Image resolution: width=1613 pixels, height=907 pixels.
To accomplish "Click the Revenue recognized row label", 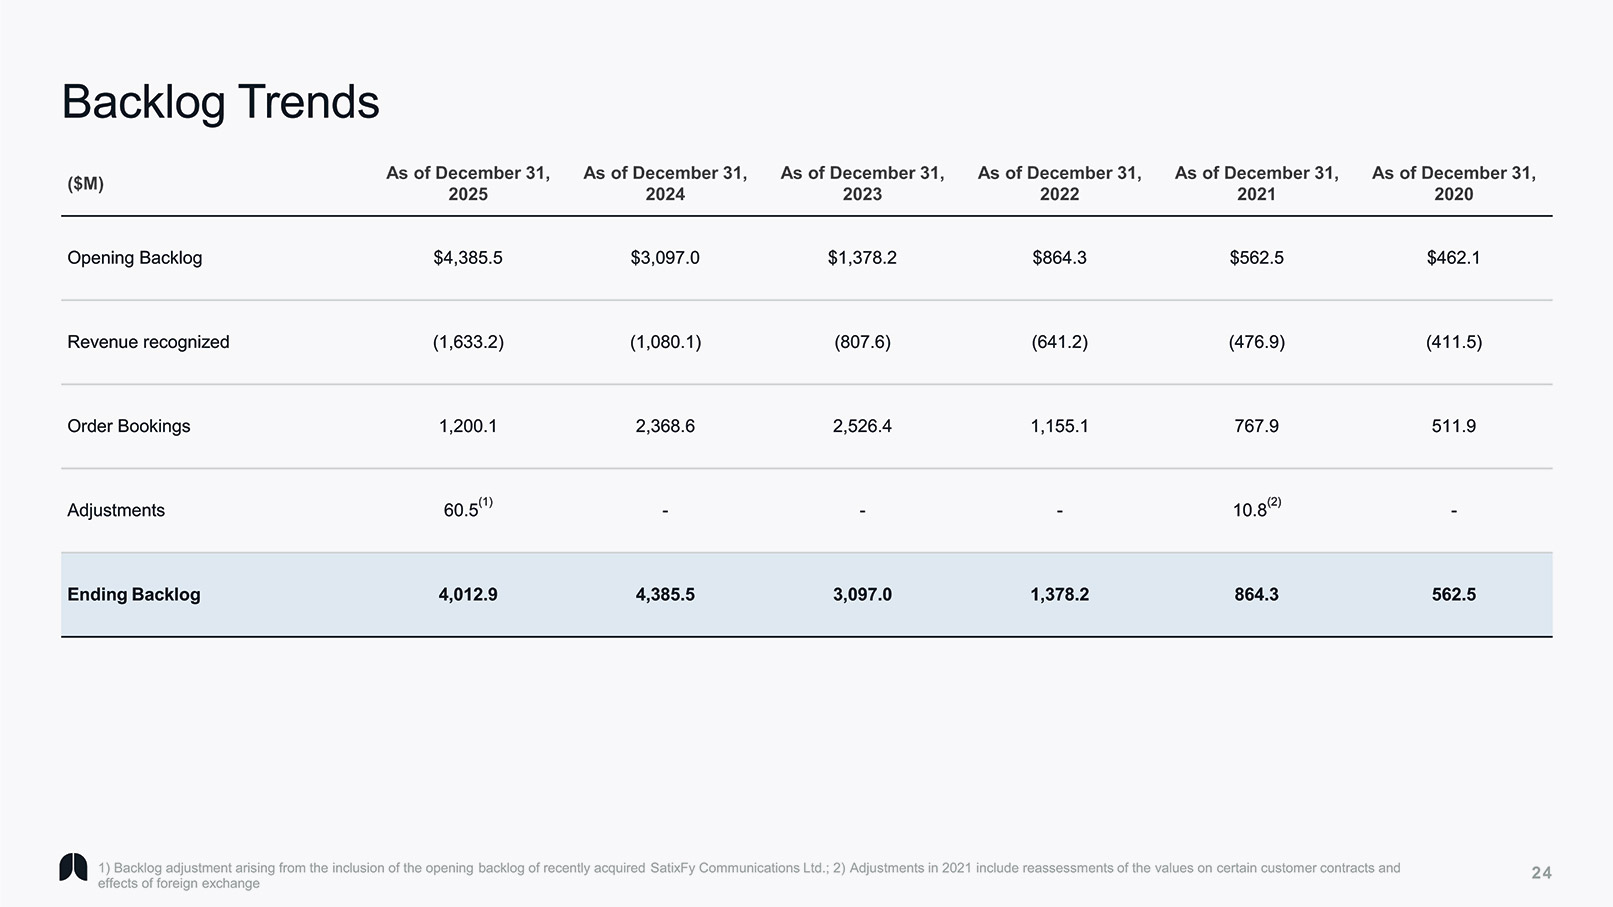I will (148, 342).
